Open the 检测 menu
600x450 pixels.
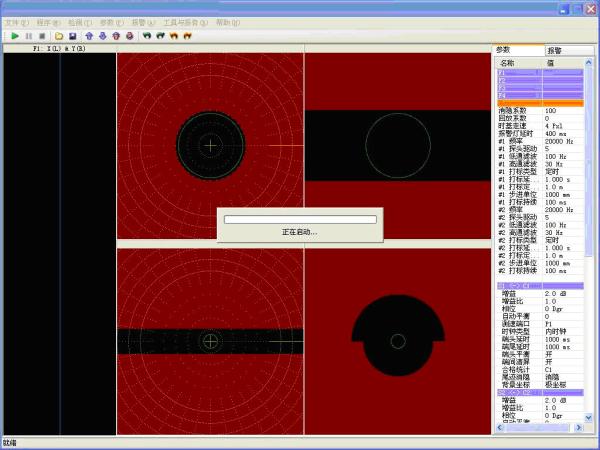[x=80, y=23]
